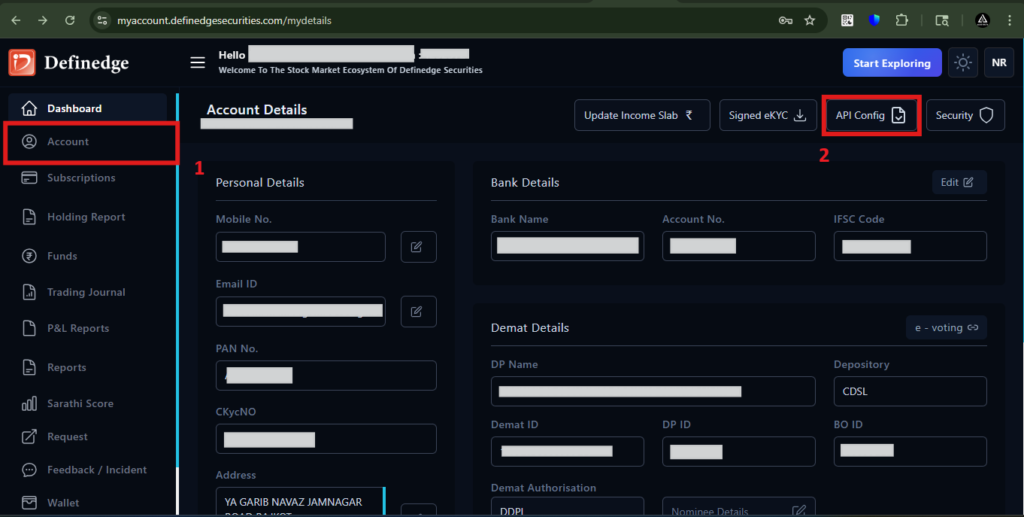1024x517 pixels.
Task: Click the NR profile avatar
Action: pyautogui.click(x=999, y=63)
